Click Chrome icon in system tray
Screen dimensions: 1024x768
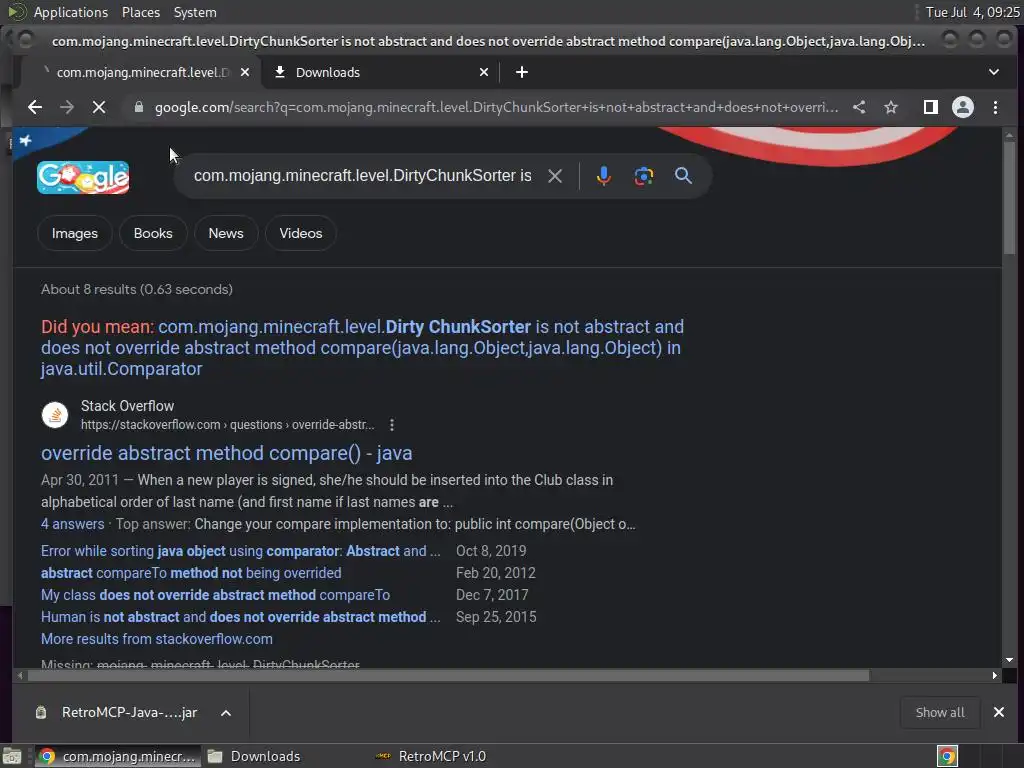pyautogui.click(x=947, y=756)
